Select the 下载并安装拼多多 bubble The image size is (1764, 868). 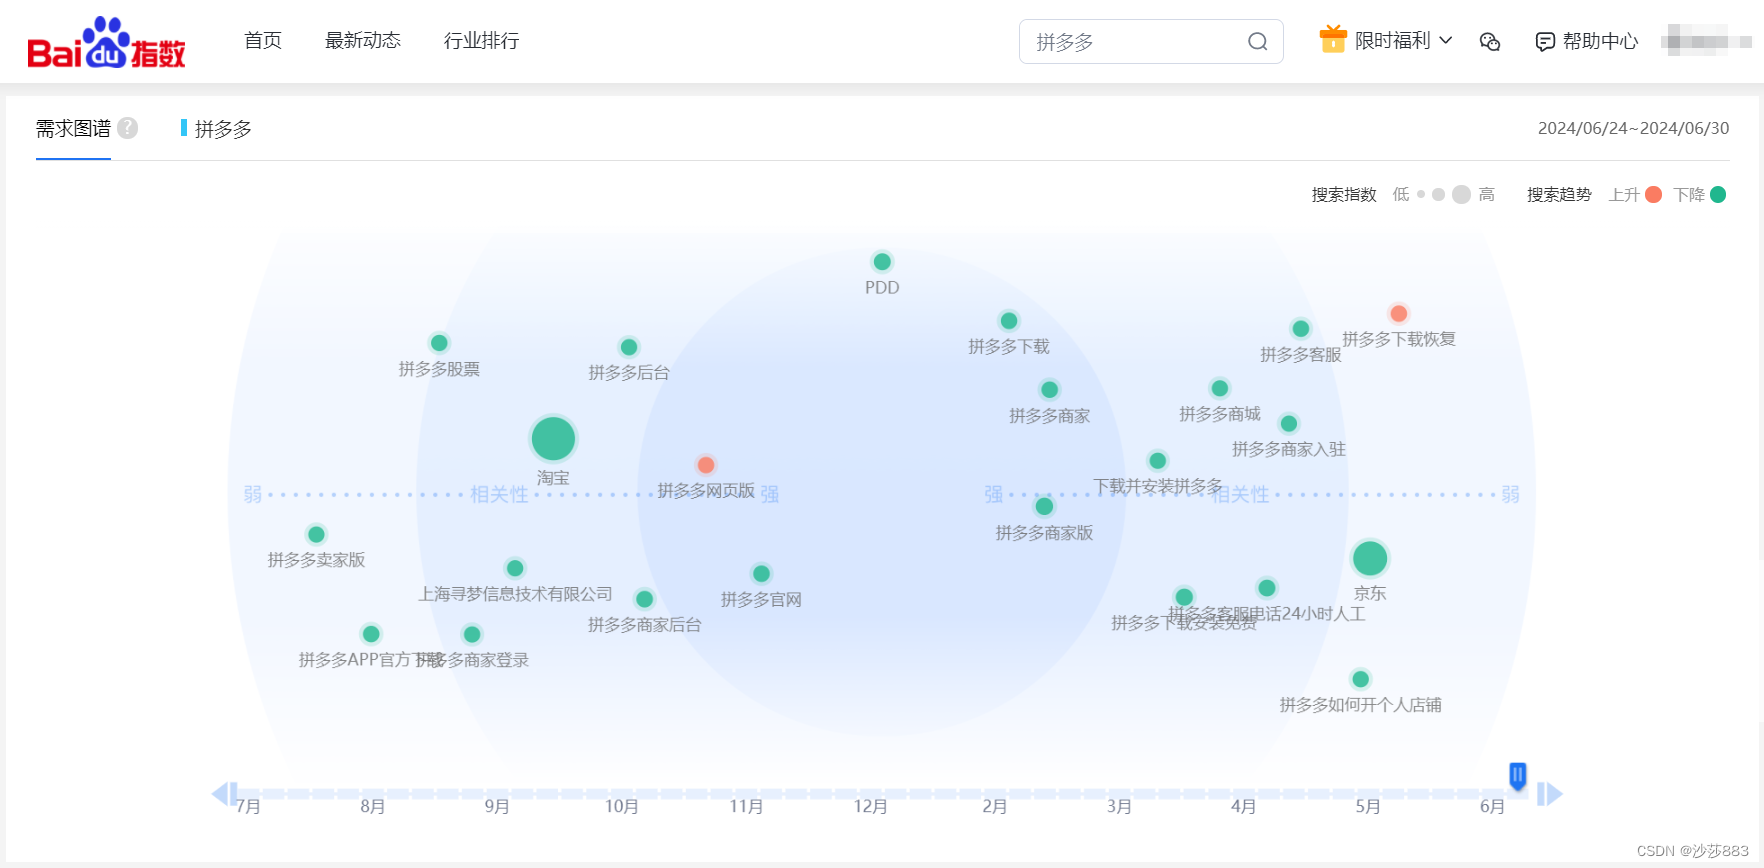1158,461
